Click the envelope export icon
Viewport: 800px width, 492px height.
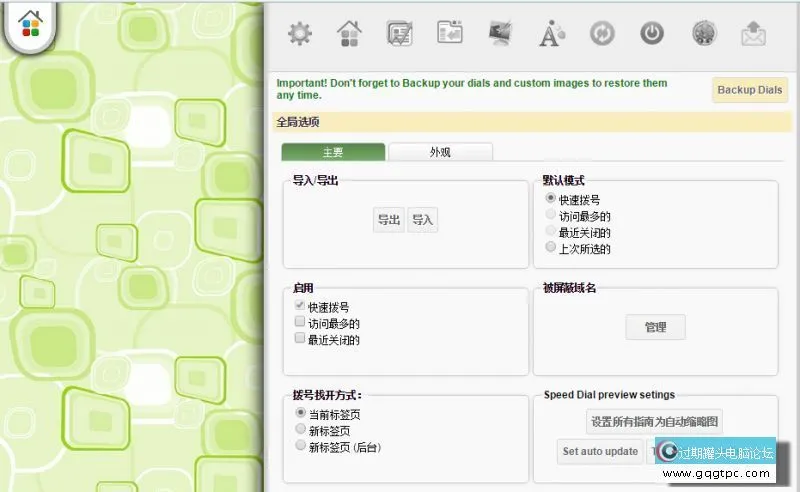[752, 34]
